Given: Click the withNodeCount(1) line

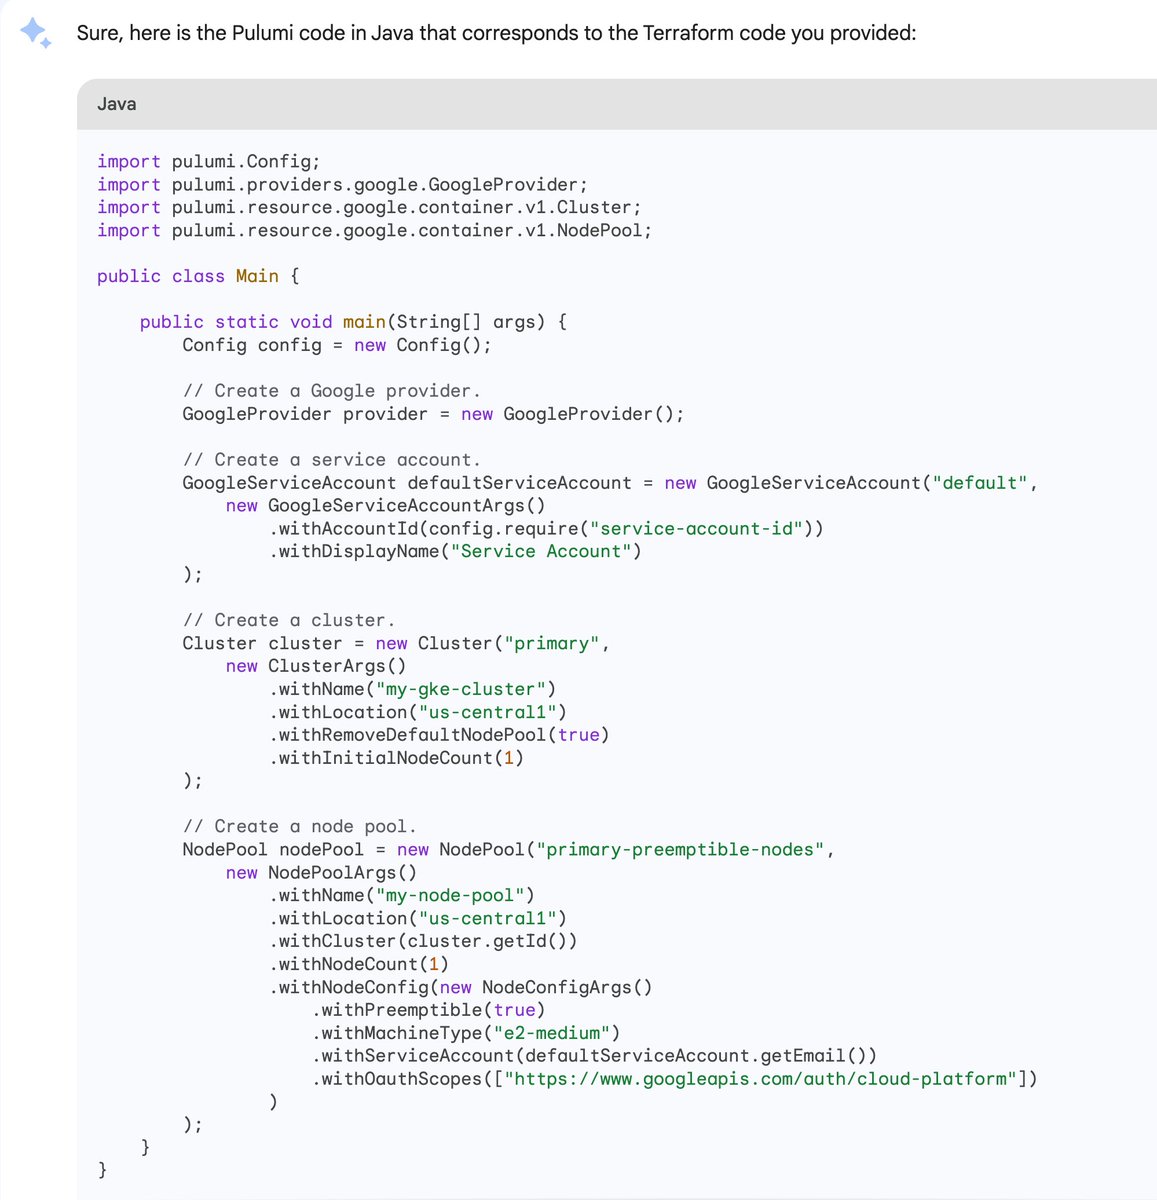Looking at the screenshot, I should click(359, 964).
